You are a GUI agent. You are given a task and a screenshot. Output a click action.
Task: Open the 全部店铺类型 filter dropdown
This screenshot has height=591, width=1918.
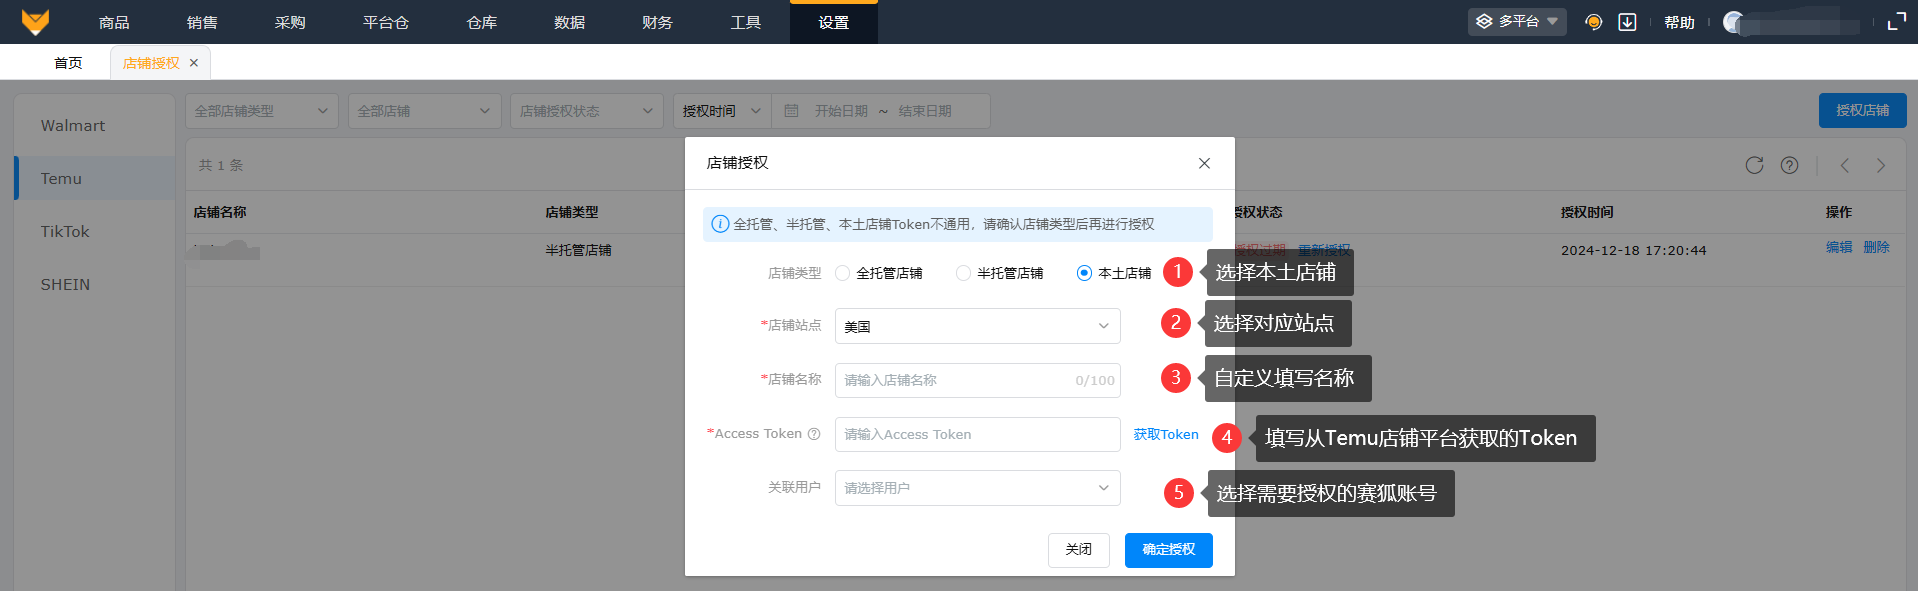coord(262,111)
